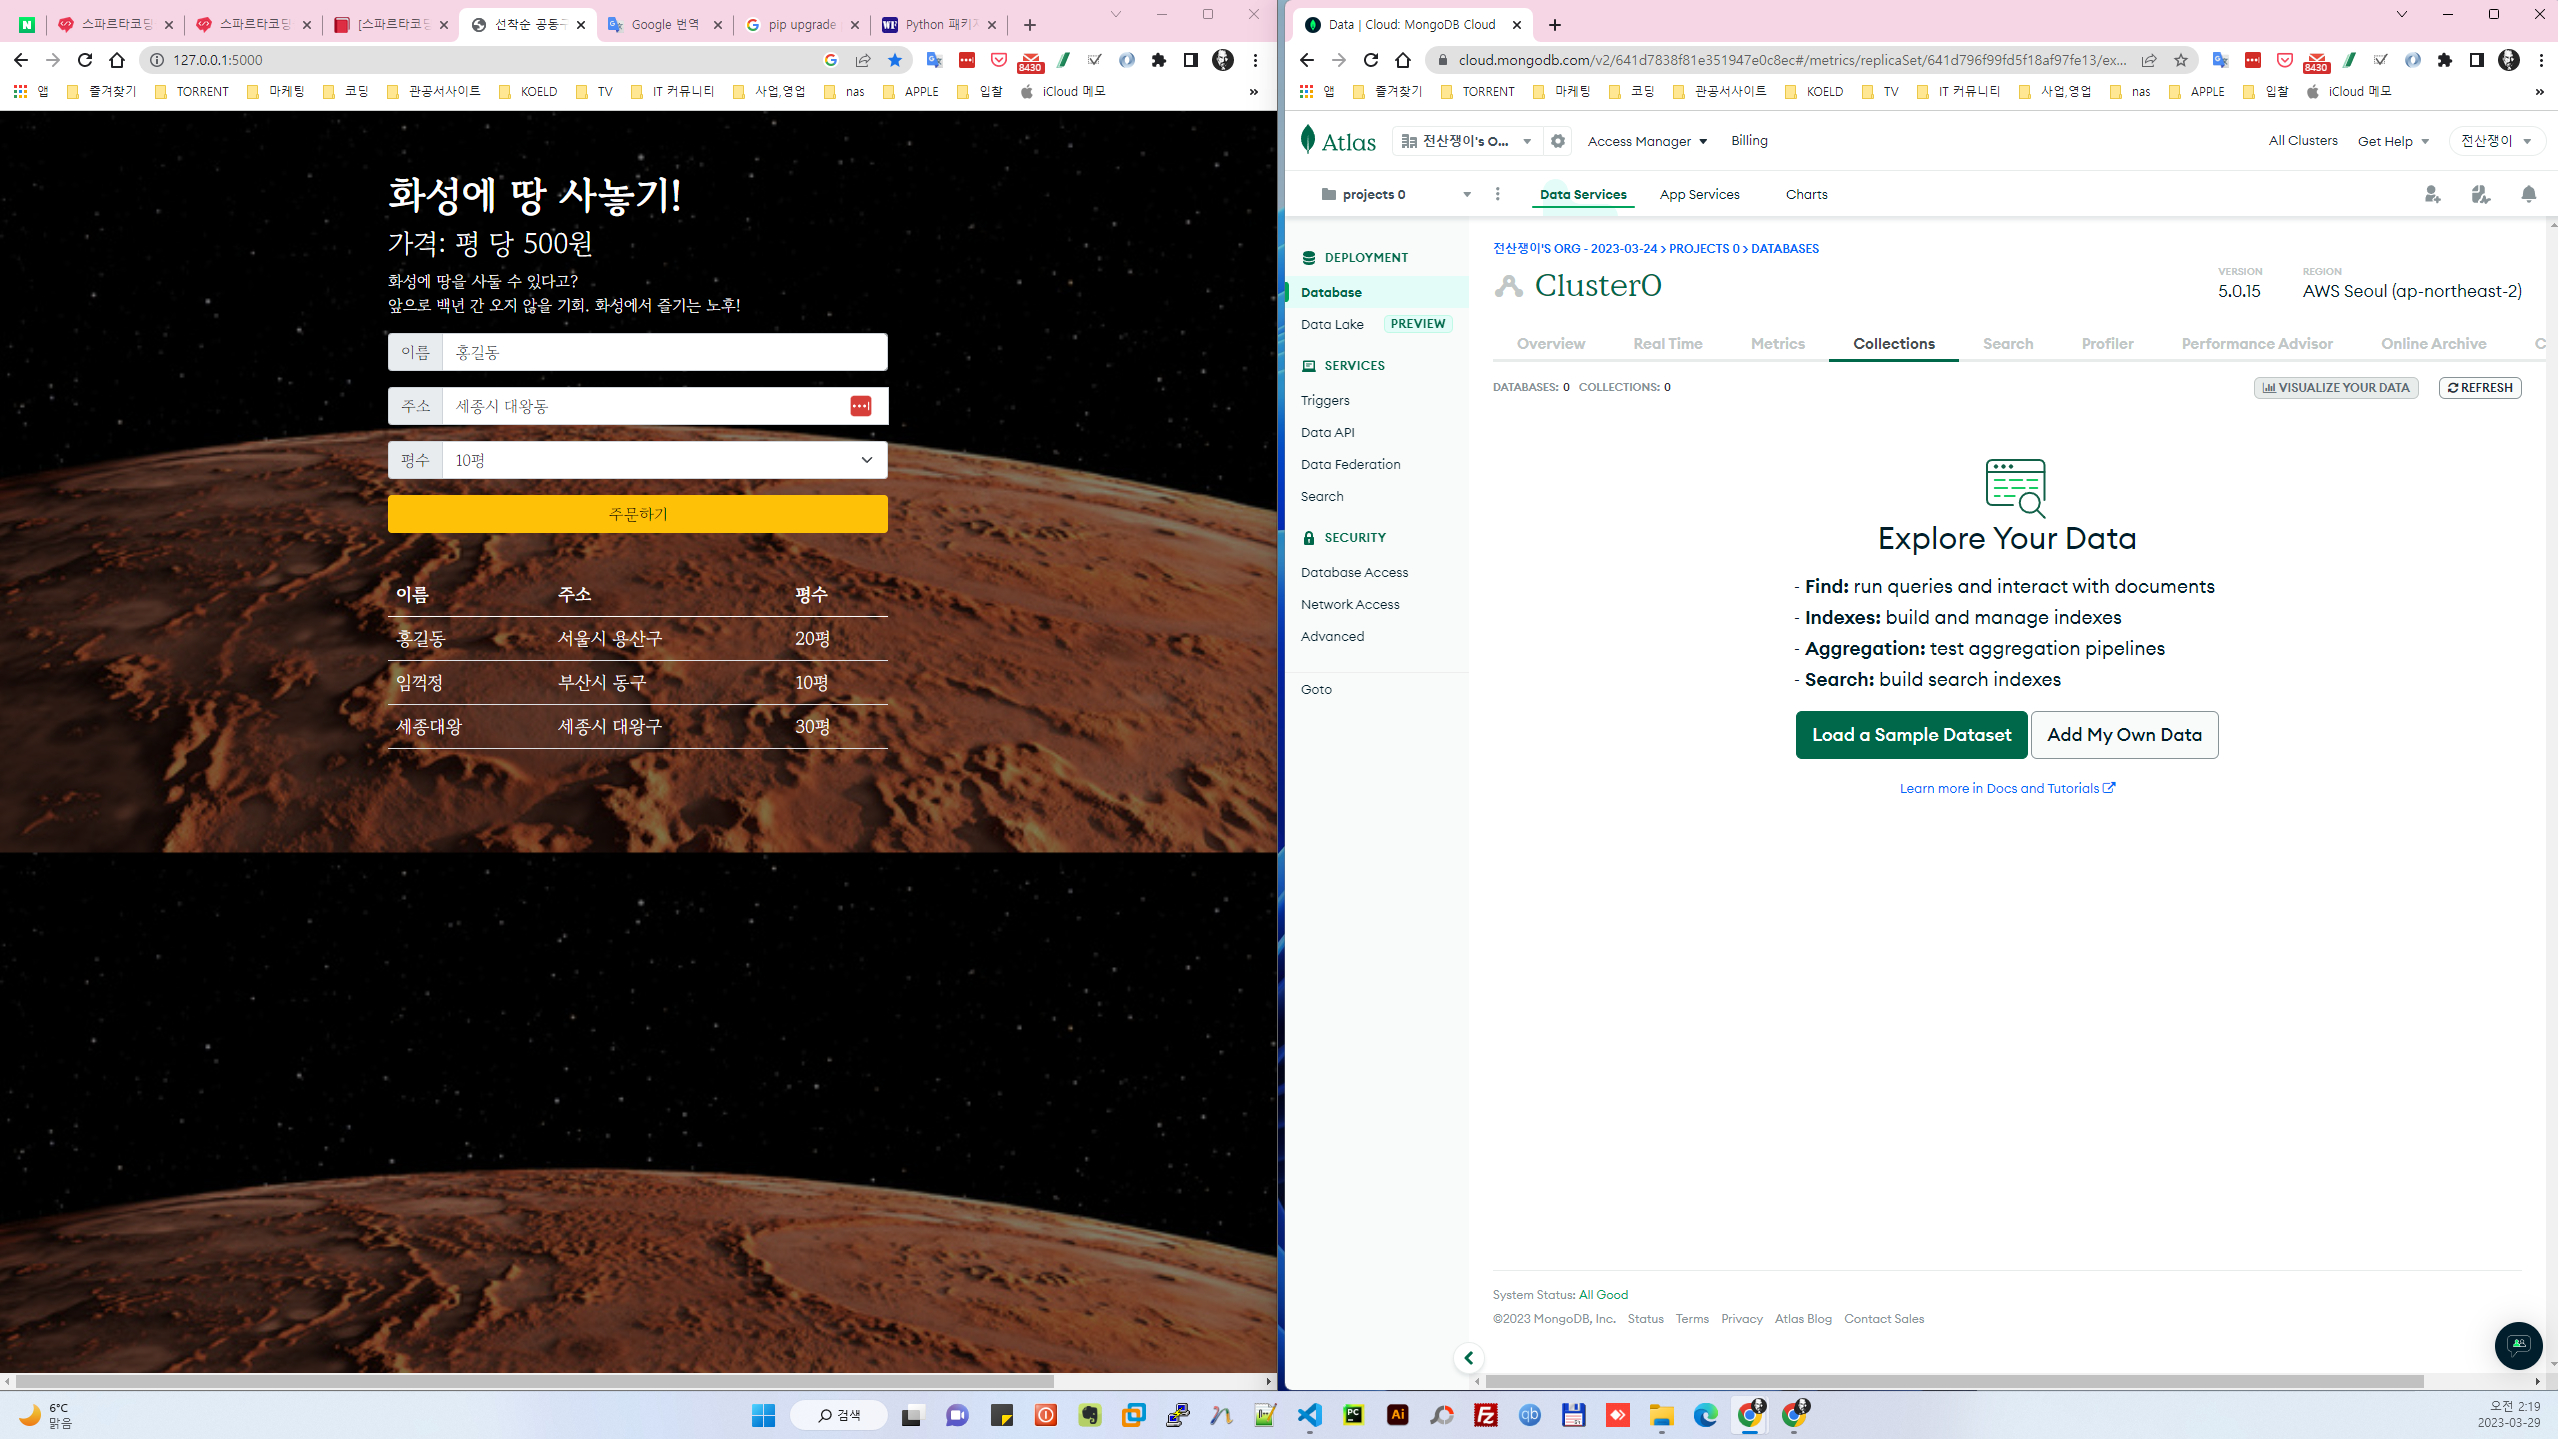Viewport: 2558px width, 1439px height.
Task: Open PyCharm from the taskbar
Action: (x=1353, y=1415)
